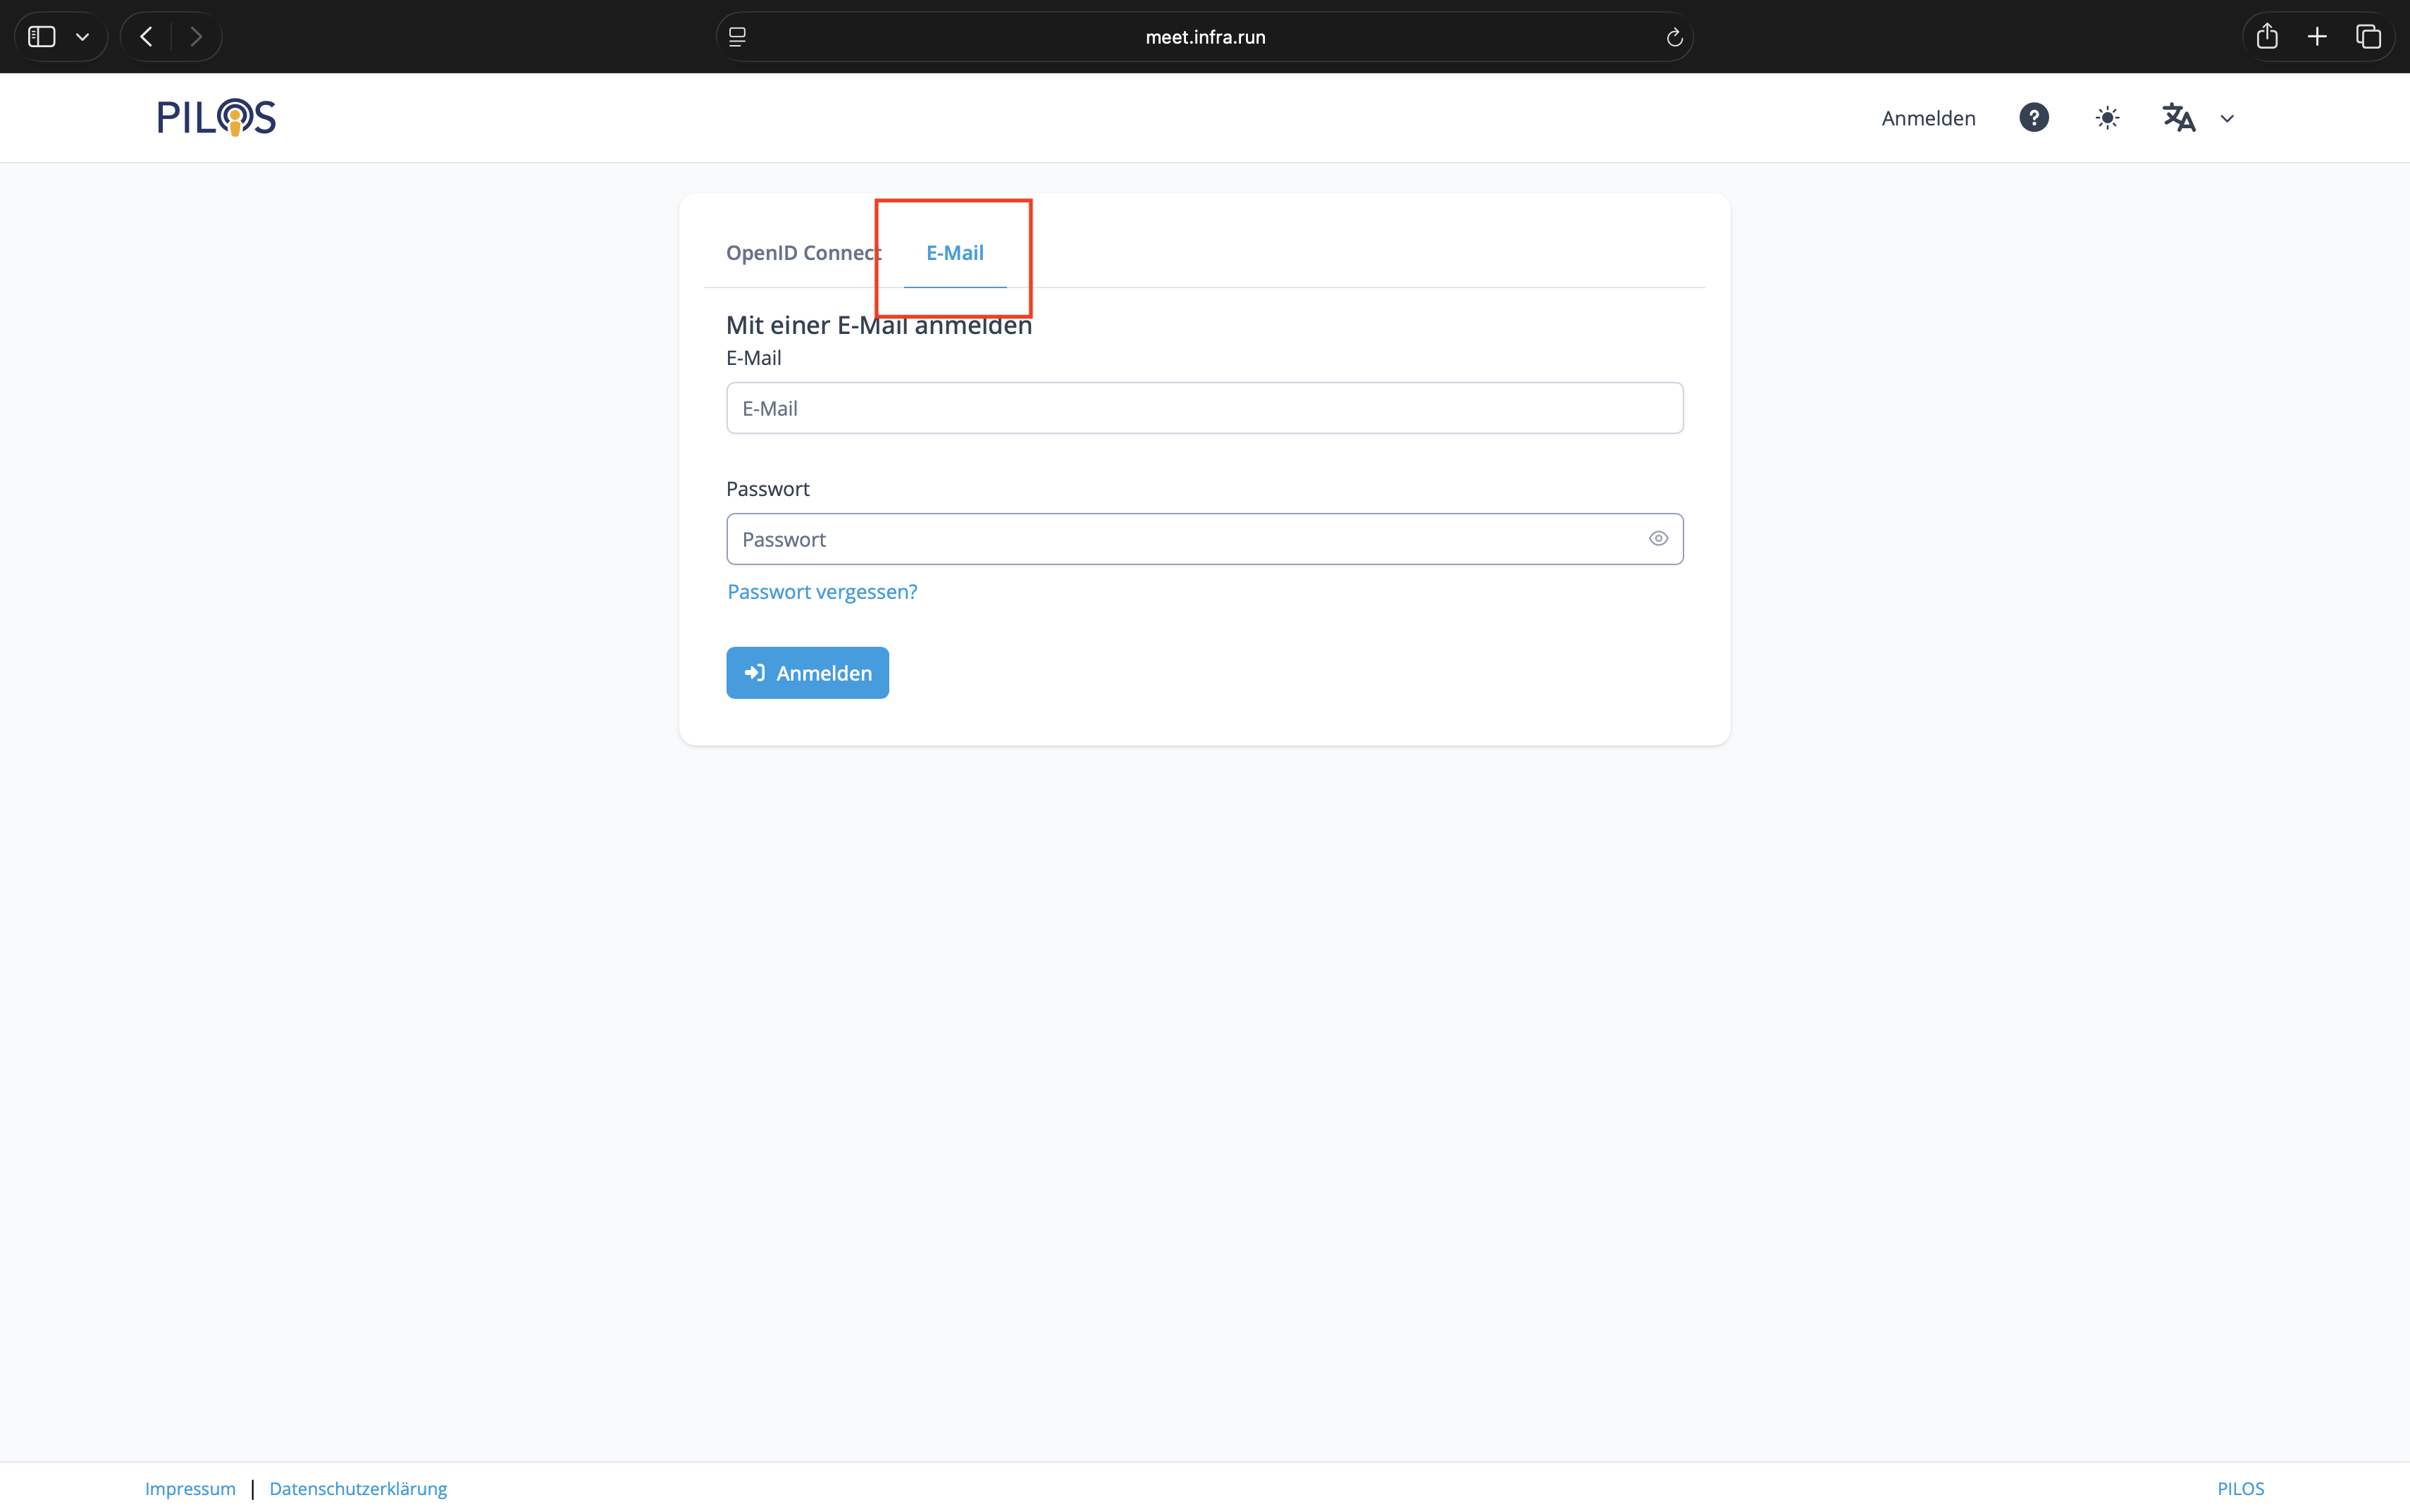
Task: Open the browser share icon
Action: pyautogui.click(x=2267, y=37)
